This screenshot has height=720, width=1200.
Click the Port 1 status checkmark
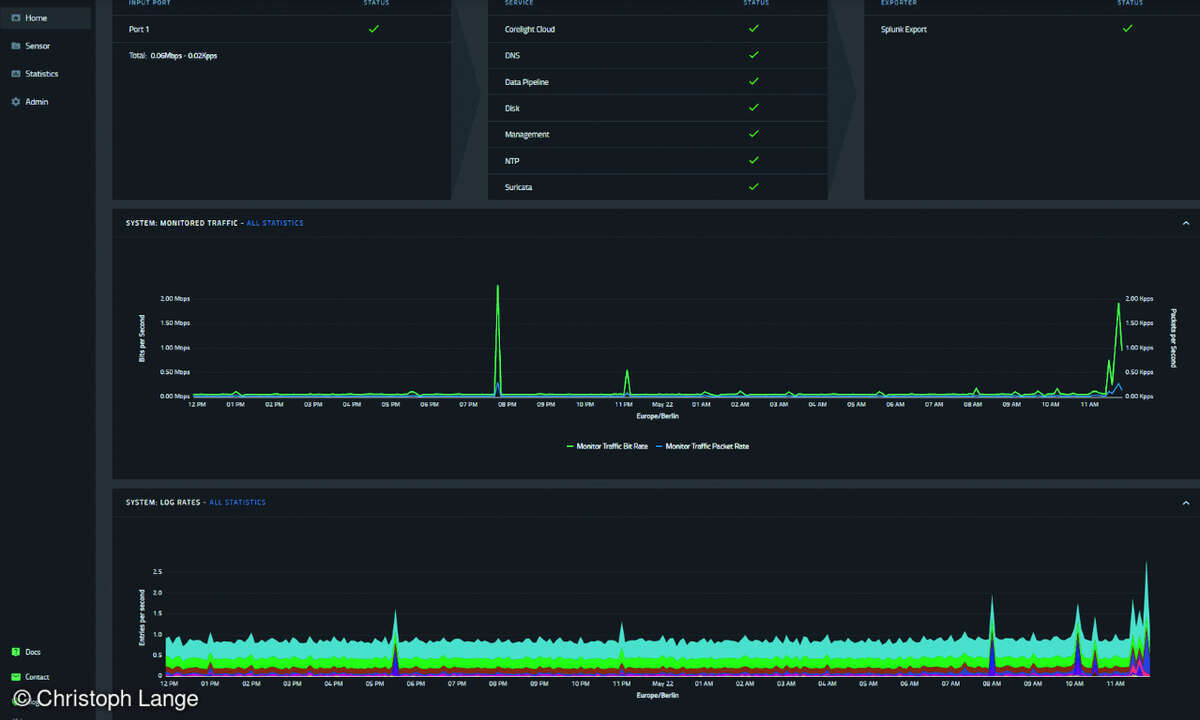click(x=374, y=29)
